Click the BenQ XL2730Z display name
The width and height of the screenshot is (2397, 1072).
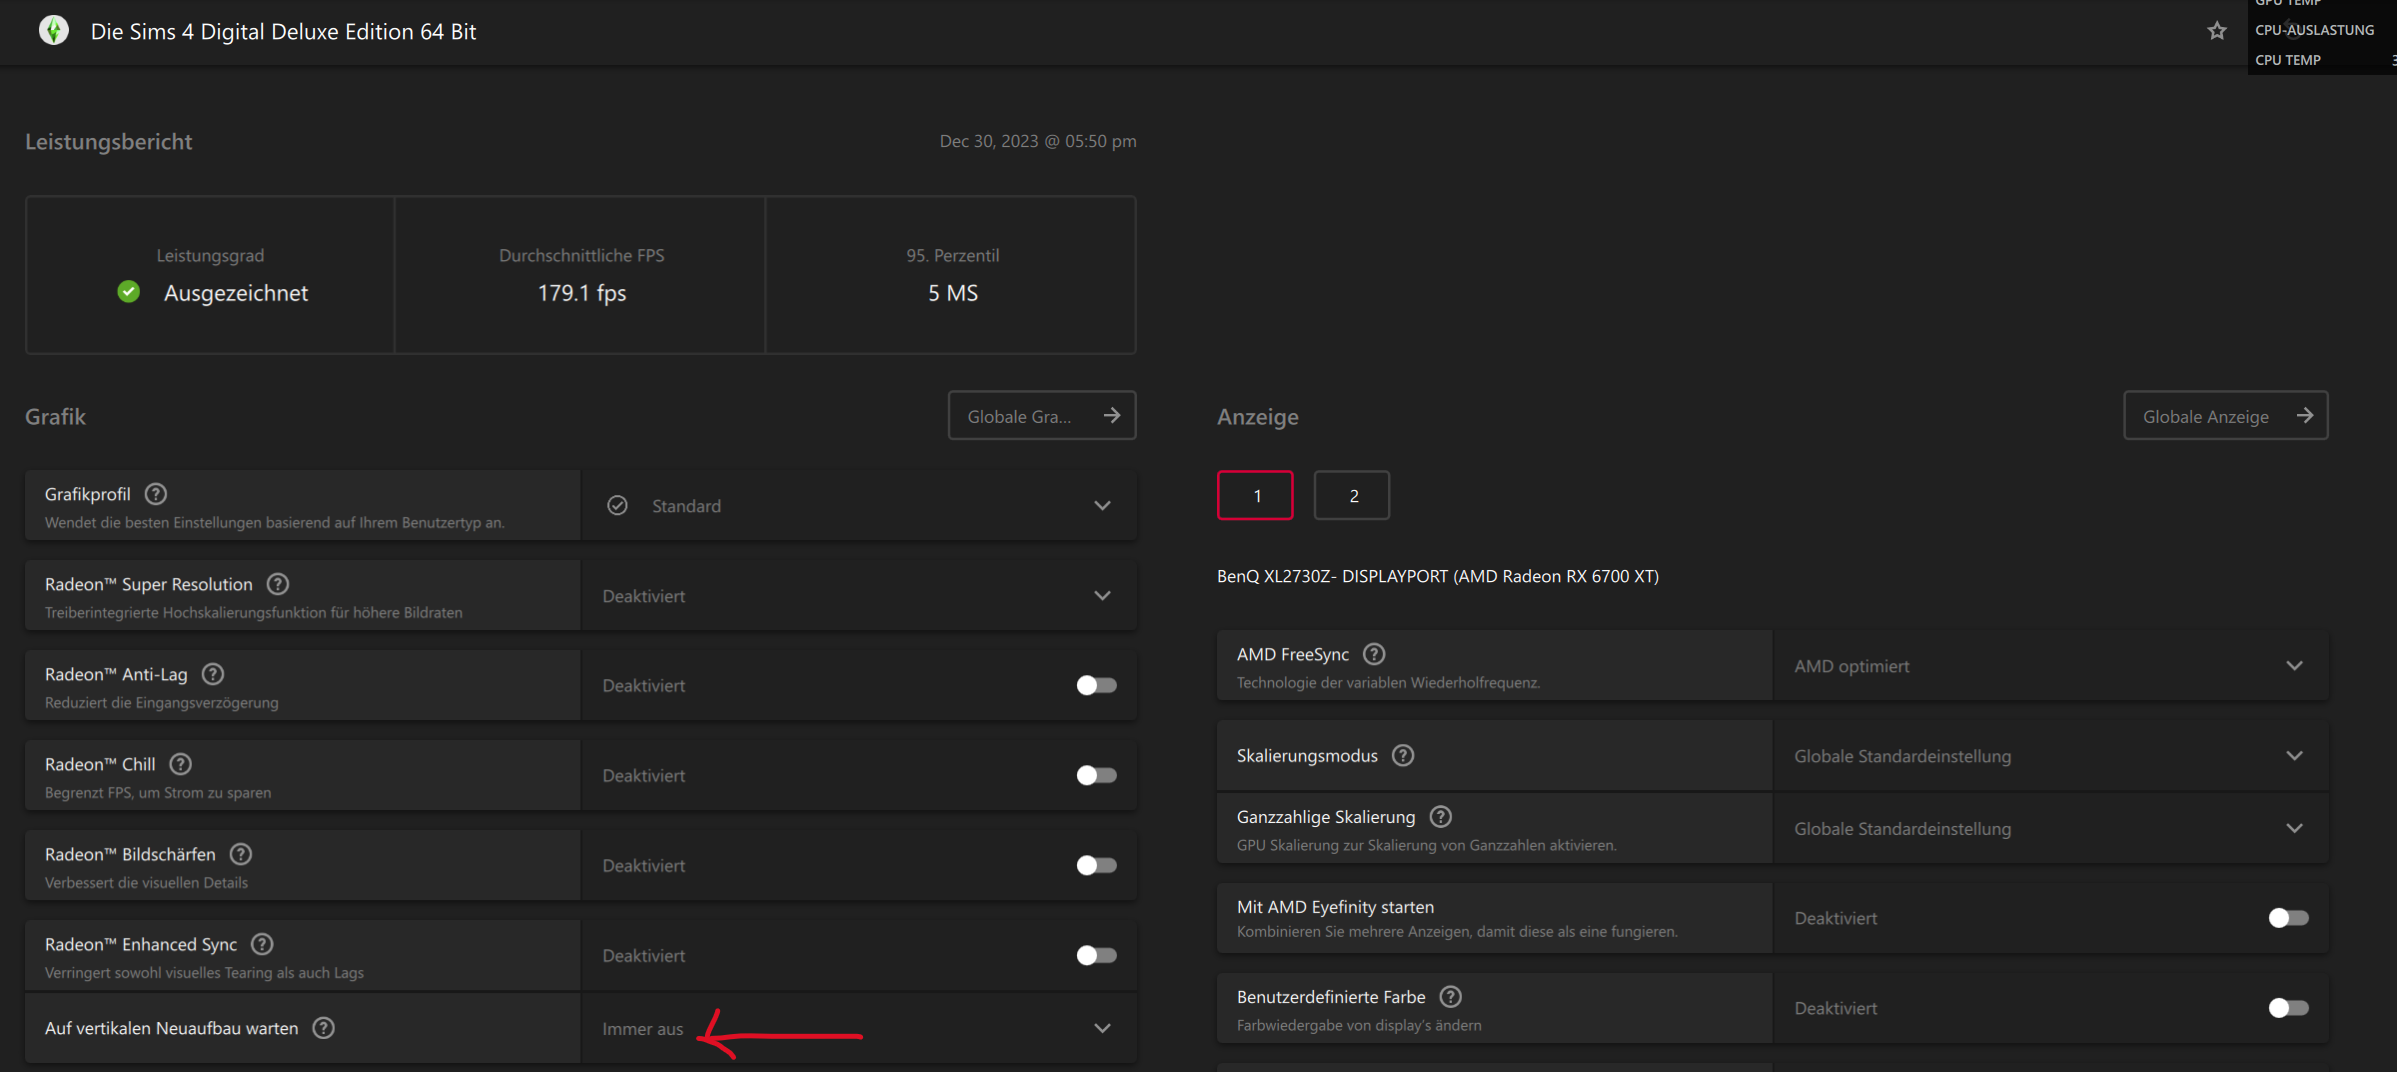click(x=1438, y=576)
